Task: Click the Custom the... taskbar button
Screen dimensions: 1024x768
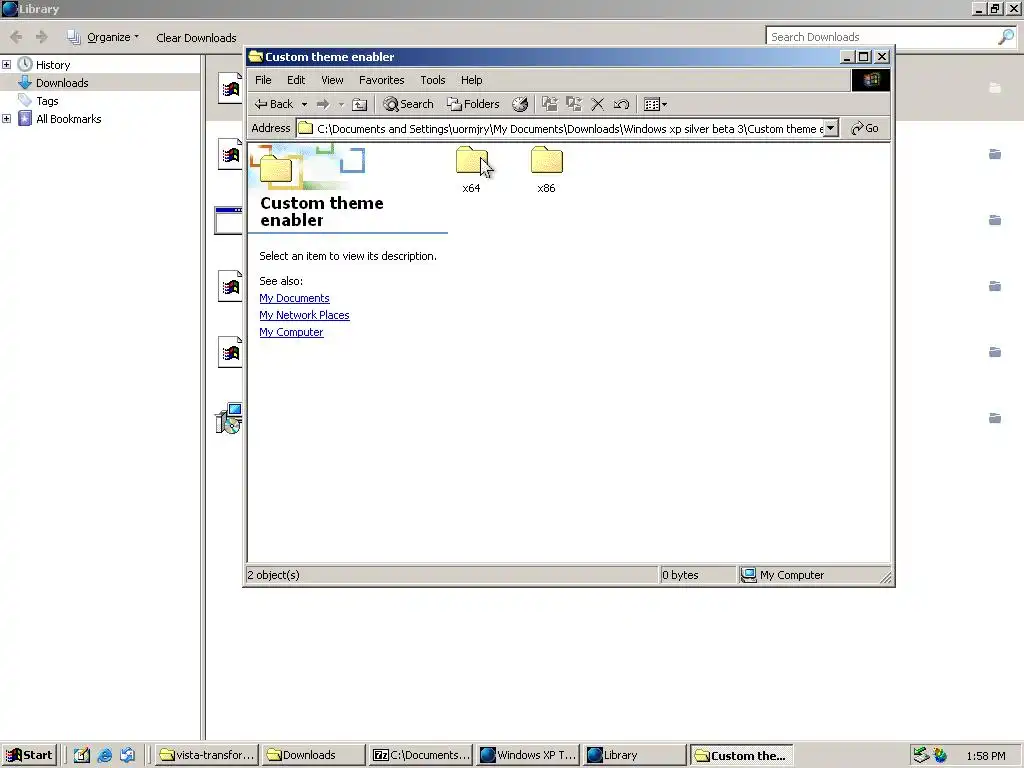Action: click(743, 756)
